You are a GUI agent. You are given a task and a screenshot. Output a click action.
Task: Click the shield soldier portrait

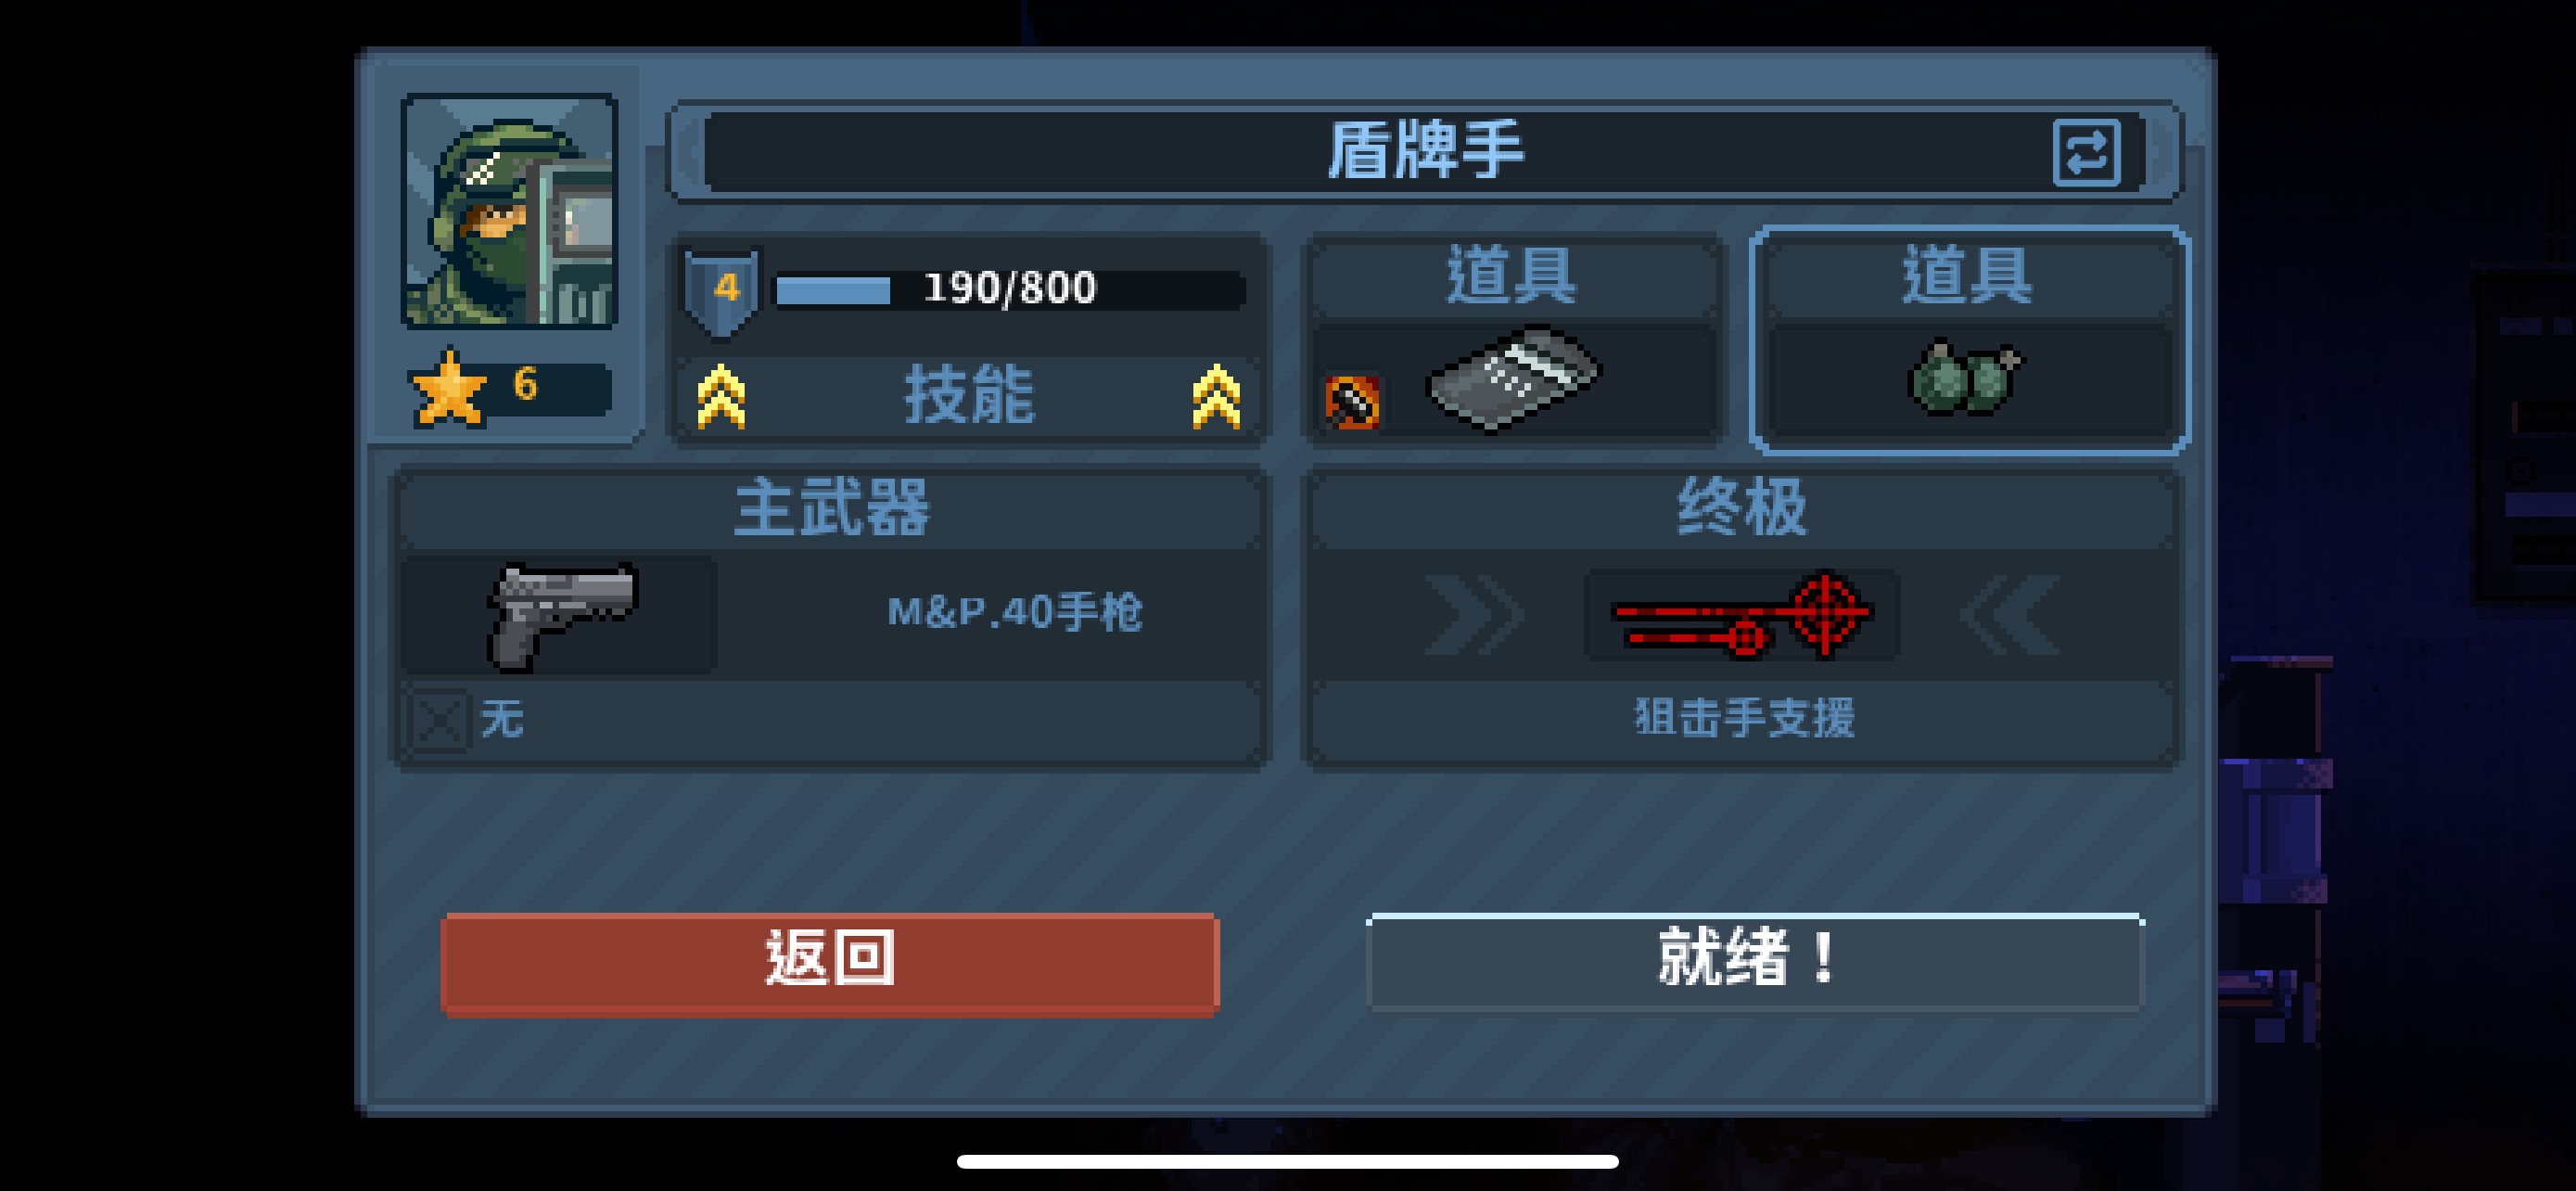509,211
